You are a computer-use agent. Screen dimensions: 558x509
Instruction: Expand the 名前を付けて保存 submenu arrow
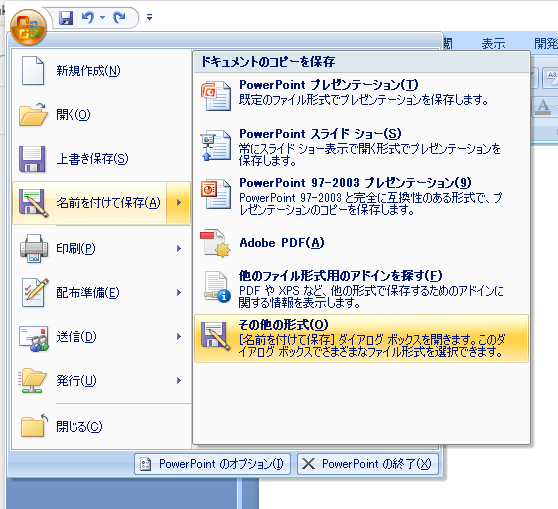pyautogui.click(x=179, y=203)
